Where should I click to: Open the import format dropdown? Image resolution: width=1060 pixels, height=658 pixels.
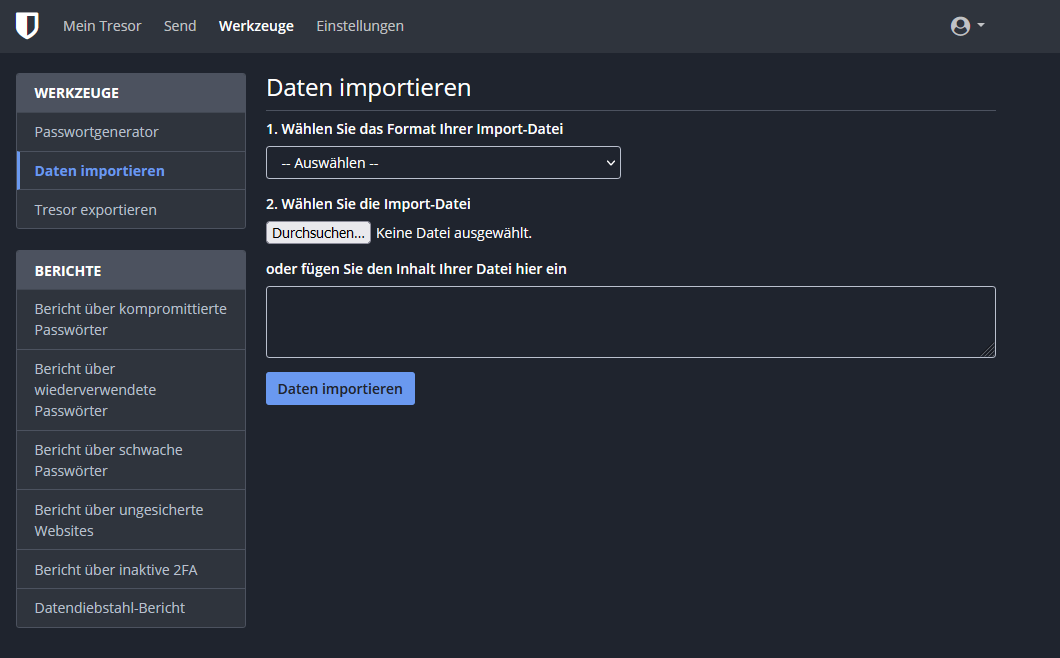point(443,163)
